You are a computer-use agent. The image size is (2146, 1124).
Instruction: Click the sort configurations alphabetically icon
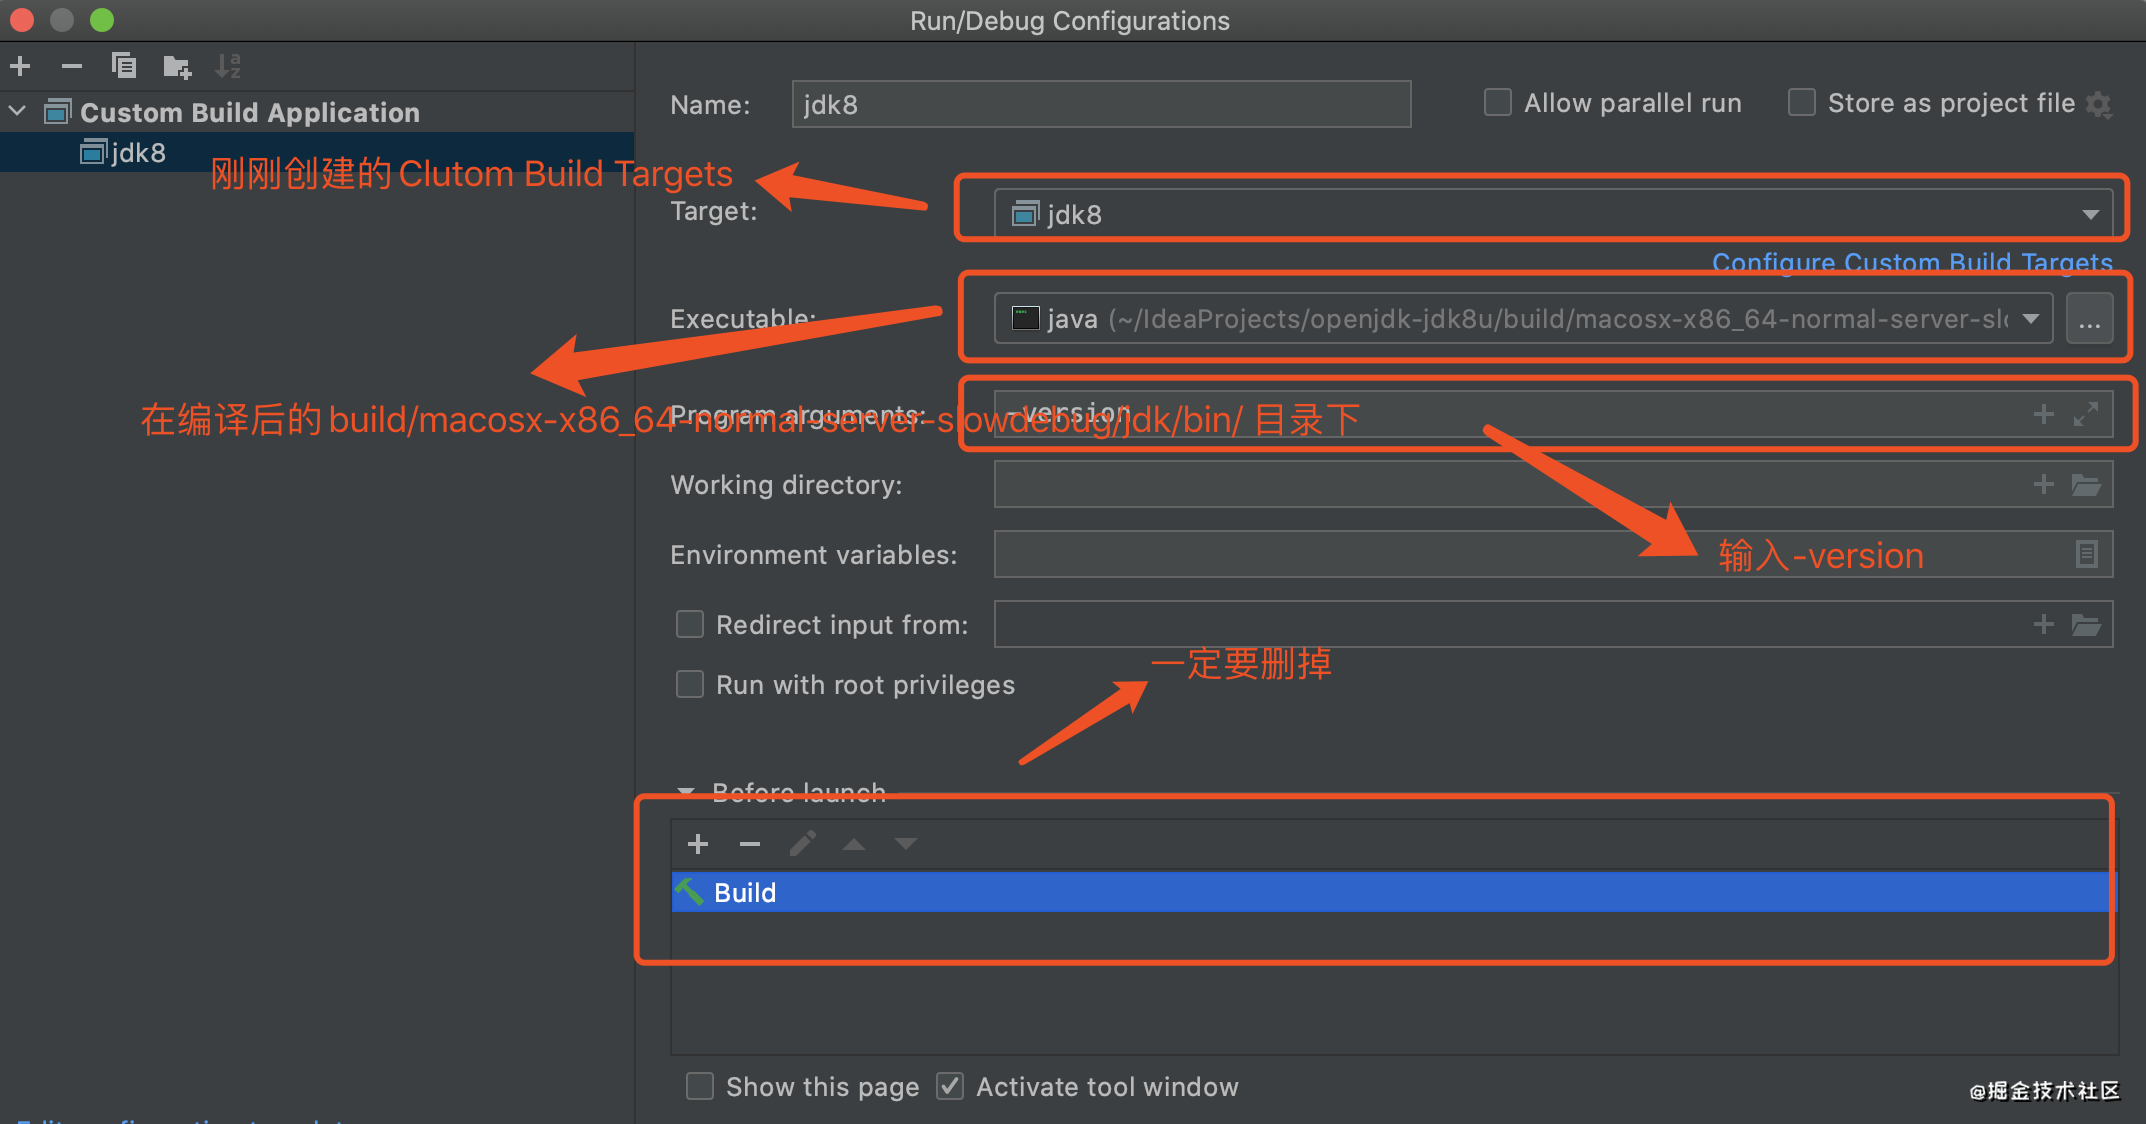[229, 67]
